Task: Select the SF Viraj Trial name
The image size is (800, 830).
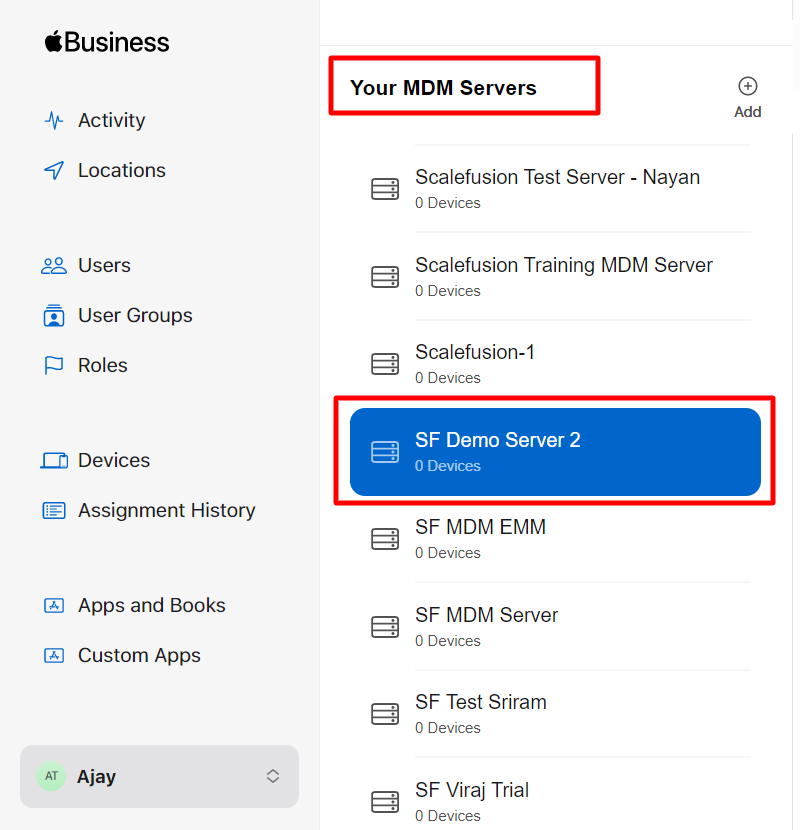Action: pos(472,790)
